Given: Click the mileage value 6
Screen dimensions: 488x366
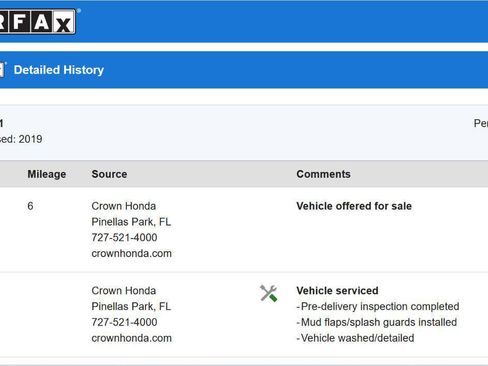Looking at the screenshot, I should tap(30, 206).
